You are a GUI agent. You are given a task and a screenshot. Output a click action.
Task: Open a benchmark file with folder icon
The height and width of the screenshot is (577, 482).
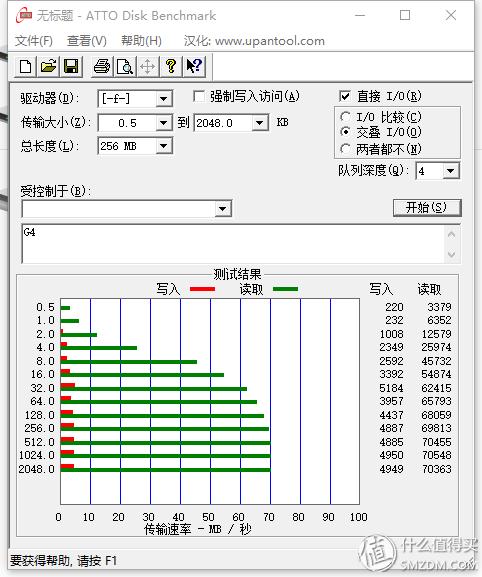[x=48, y=67]
